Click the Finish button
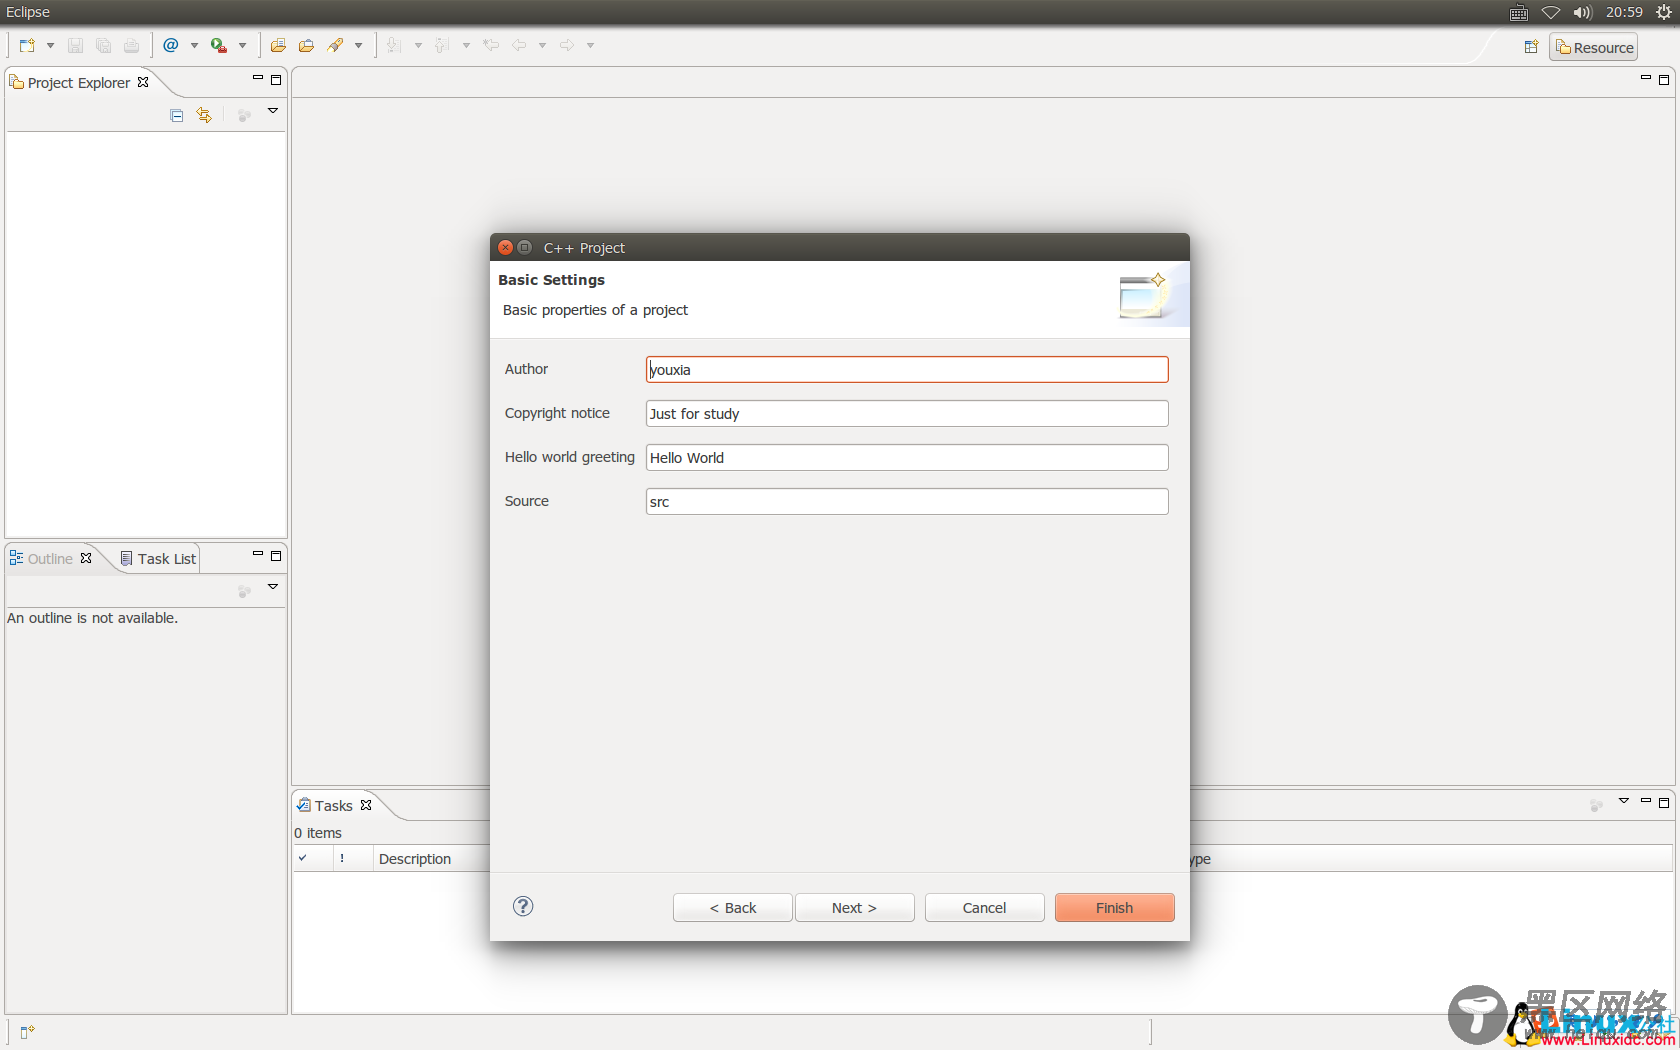The height and width of the screenshot is (1050, 1680). point(1115,908)
